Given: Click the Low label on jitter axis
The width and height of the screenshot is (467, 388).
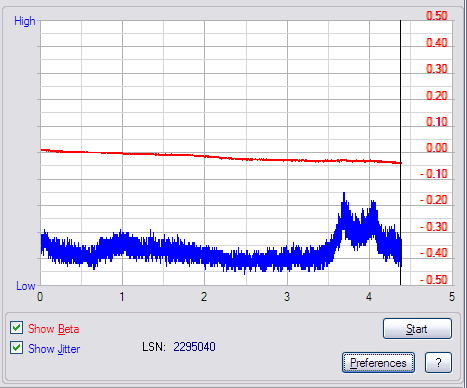Looking at the screenshot, I should coord(26,286).
